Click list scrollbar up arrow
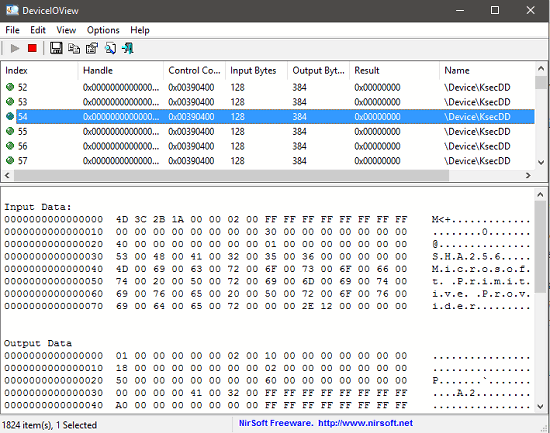Viewport: 550px width, 433px height. point(541,69)
